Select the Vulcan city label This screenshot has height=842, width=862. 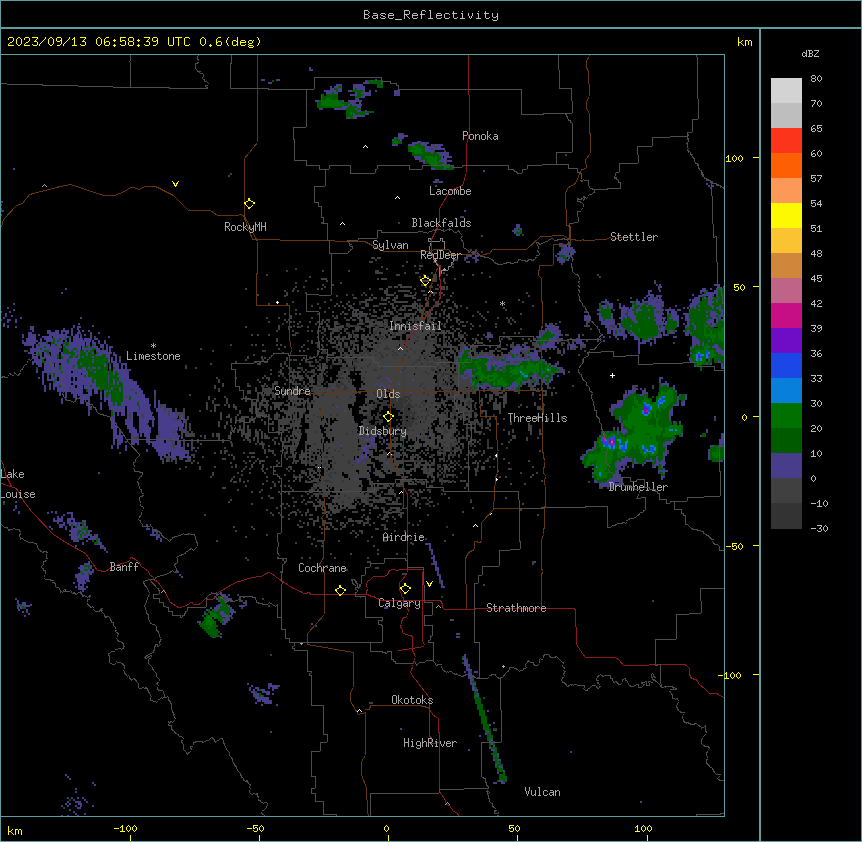(543, 792)
